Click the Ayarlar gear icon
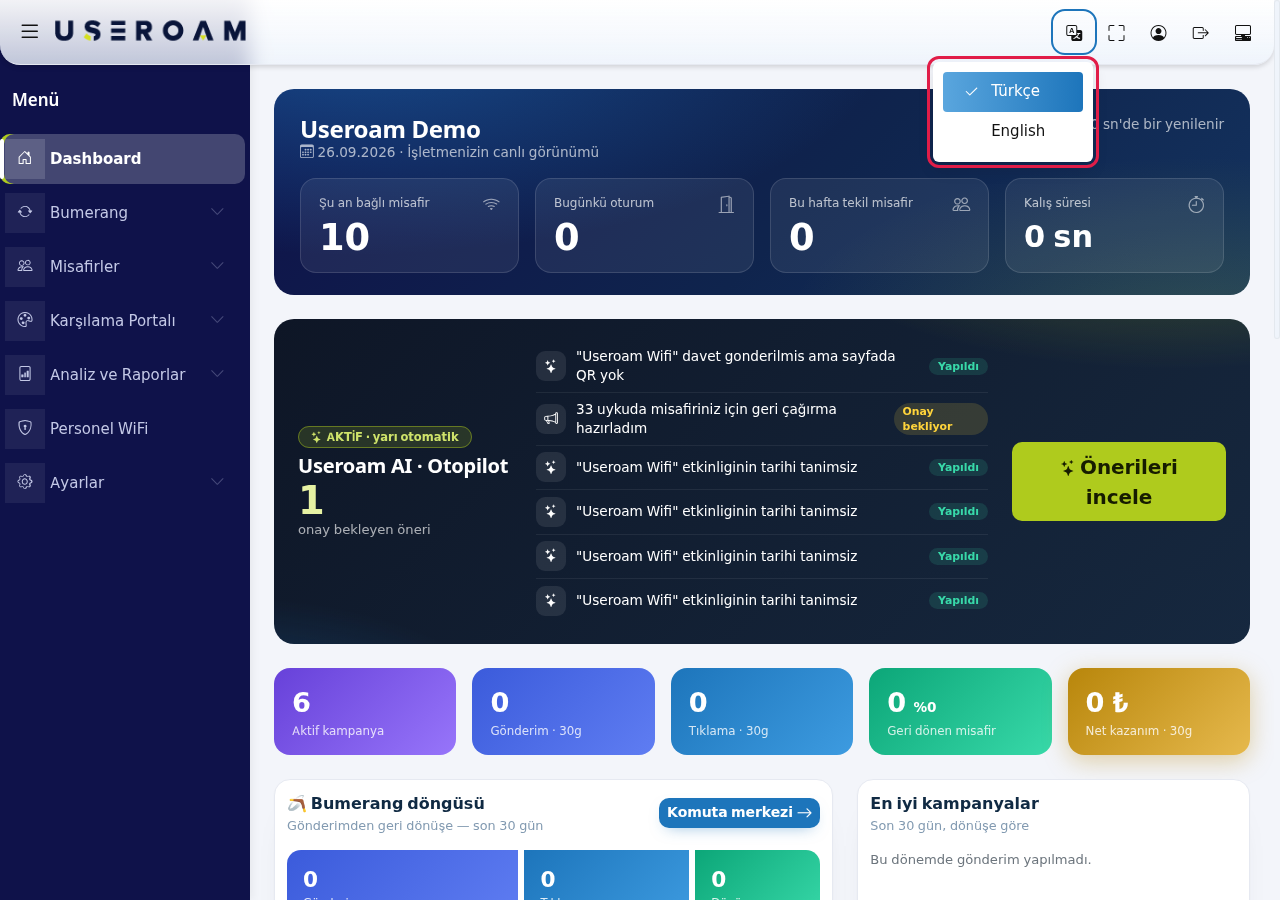1280x900 pixels. point(25,482)
